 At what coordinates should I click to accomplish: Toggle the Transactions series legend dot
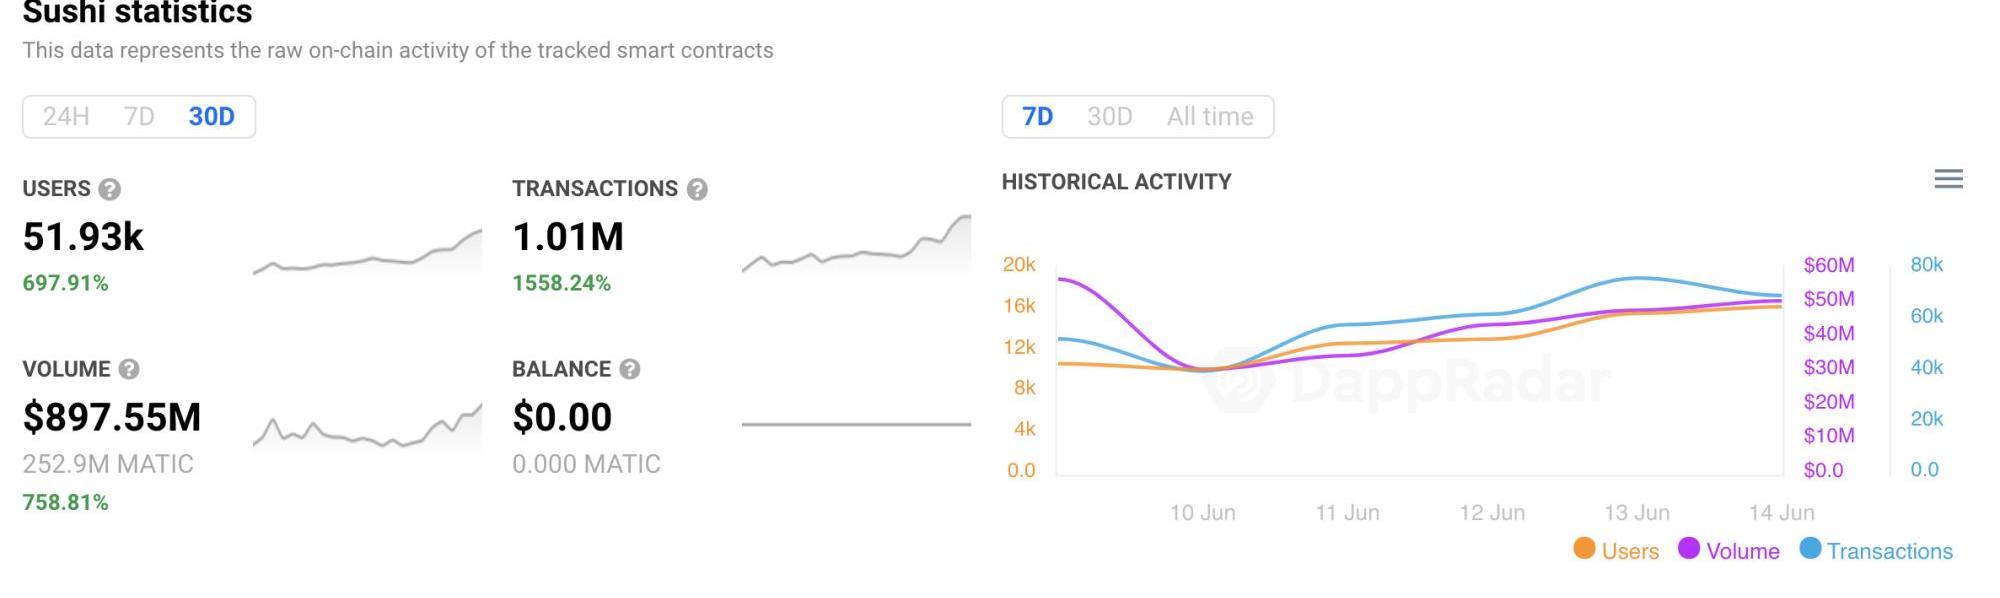coord(1810,548)
